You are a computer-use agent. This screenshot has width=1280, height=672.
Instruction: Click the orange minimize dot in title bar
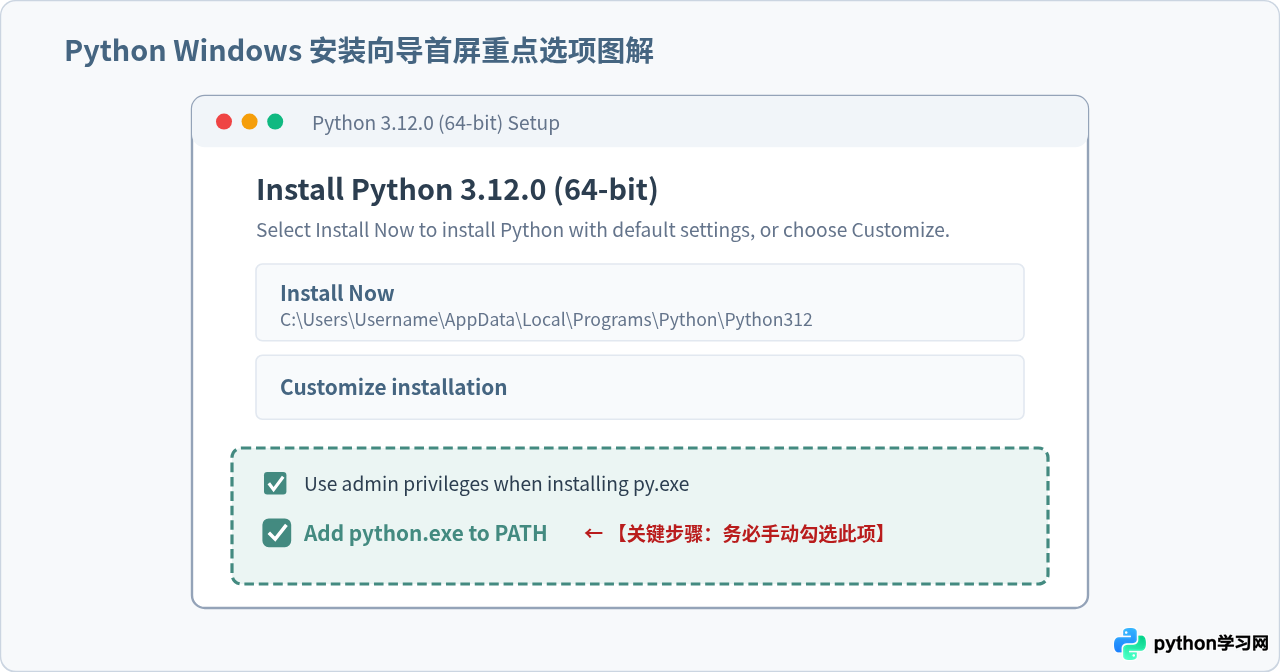(x=250, y=122)
